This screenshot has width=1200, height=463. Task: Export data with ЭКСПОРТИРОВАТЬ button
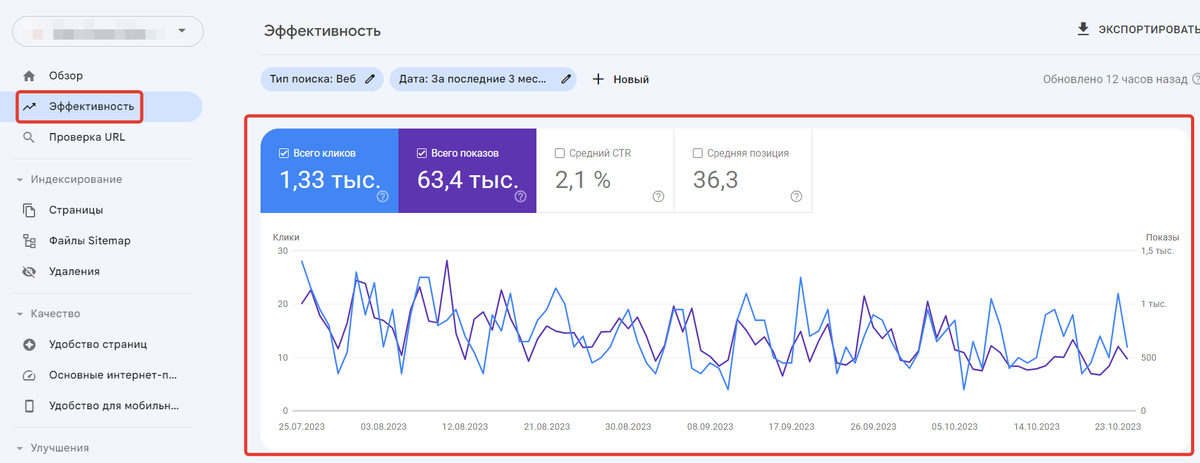[x=1137, y=30]
